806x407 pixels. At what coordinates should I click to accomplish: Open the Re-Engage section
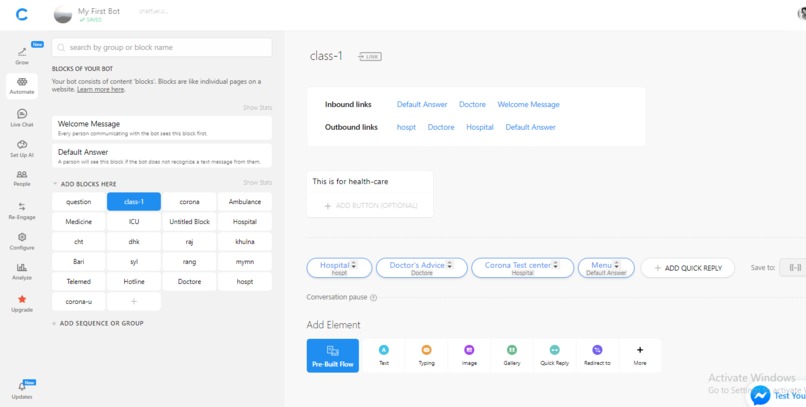click(x=22, y=211)
